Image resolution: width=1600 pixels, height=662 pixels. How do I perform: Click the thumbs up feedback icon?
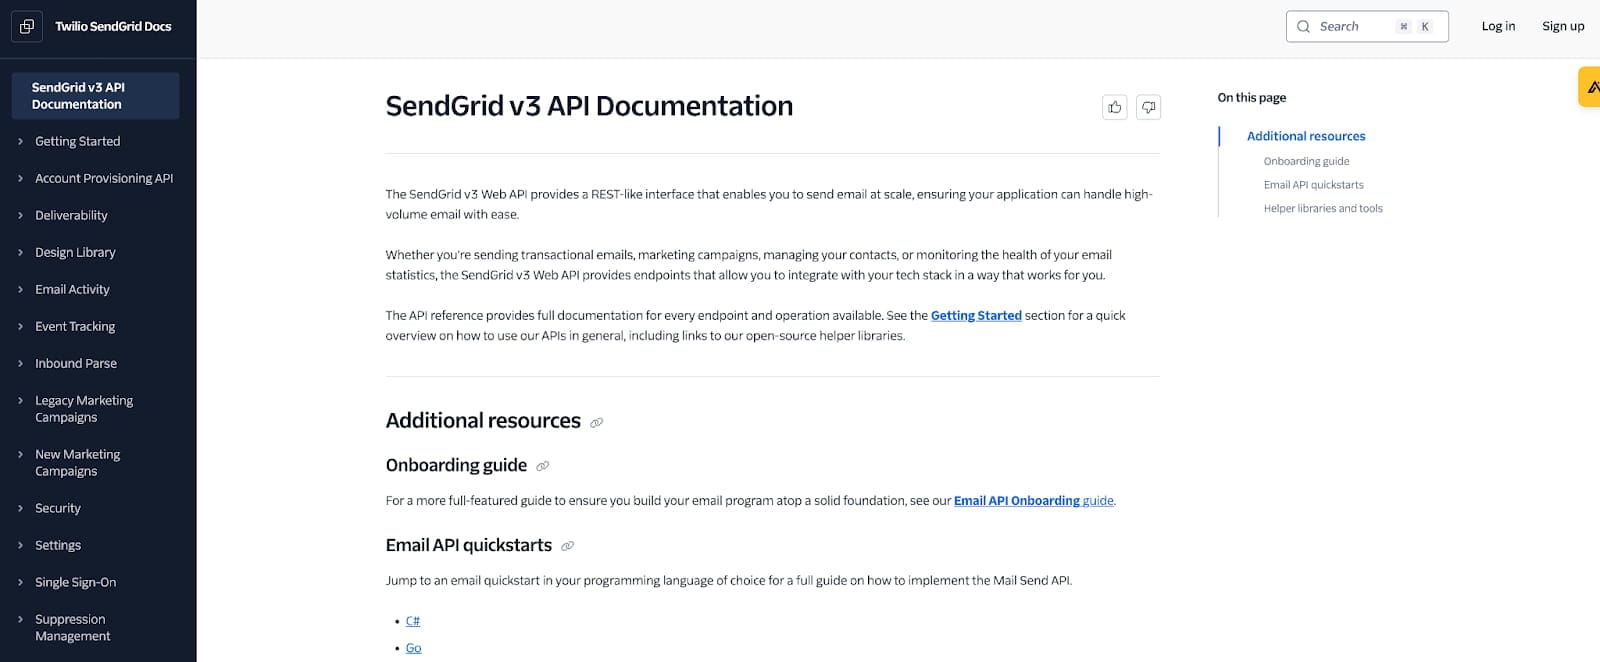pyautogui.click(x=1115, y=107)
